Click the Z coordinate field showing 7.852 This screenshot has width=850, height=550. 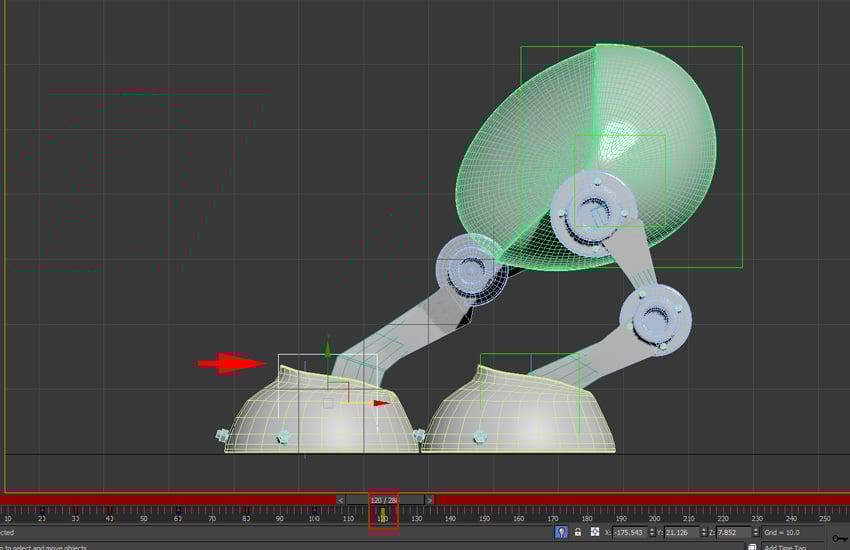[x=733, y=533]
